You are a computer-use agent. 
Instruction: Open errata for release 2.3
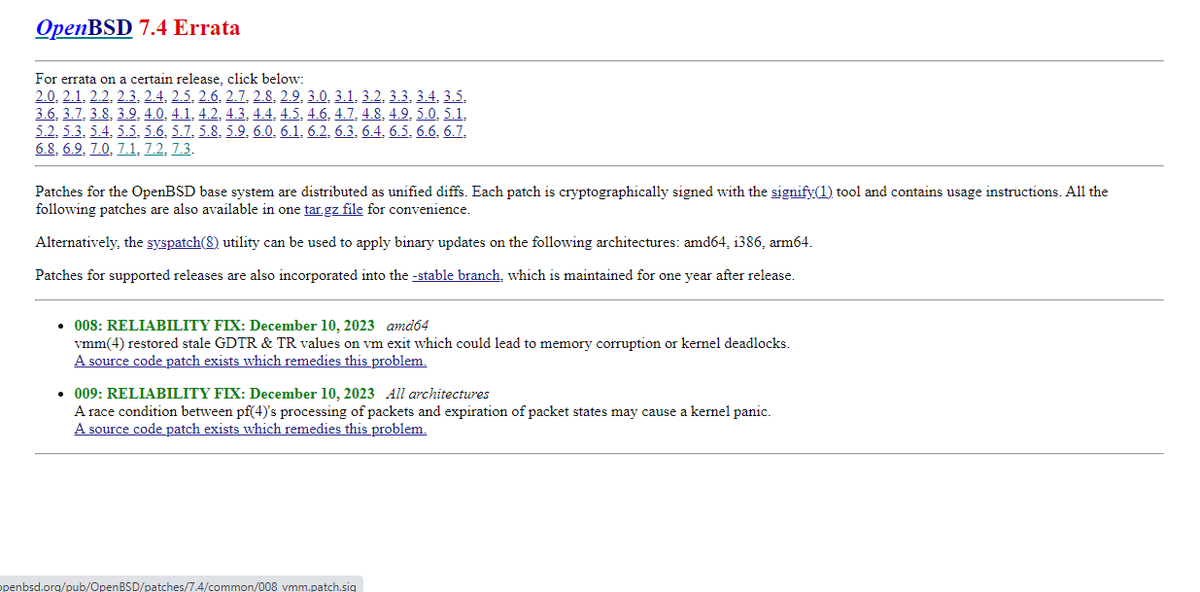pos(127,97)
